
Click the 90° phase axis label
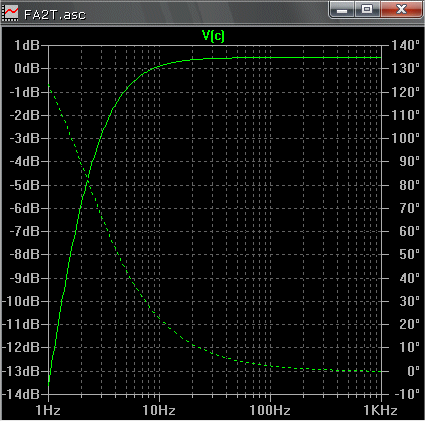point(410,162)
